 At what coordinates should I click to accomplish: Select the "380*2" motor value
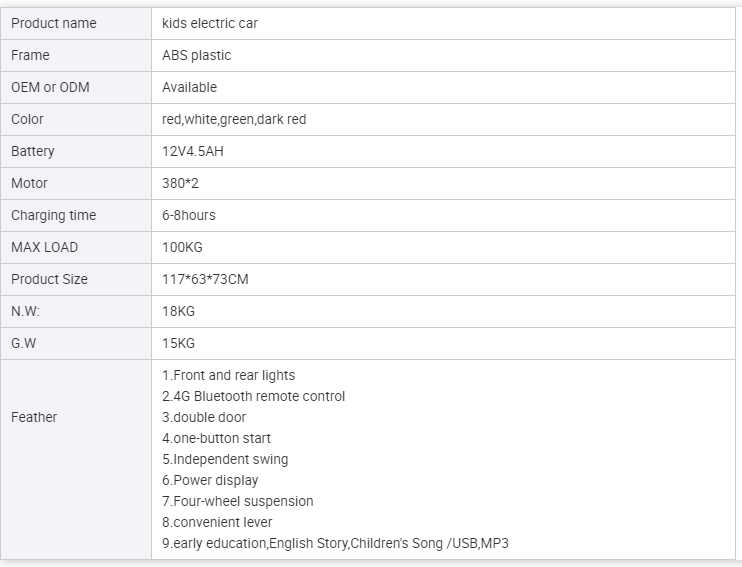click(181, 183)
